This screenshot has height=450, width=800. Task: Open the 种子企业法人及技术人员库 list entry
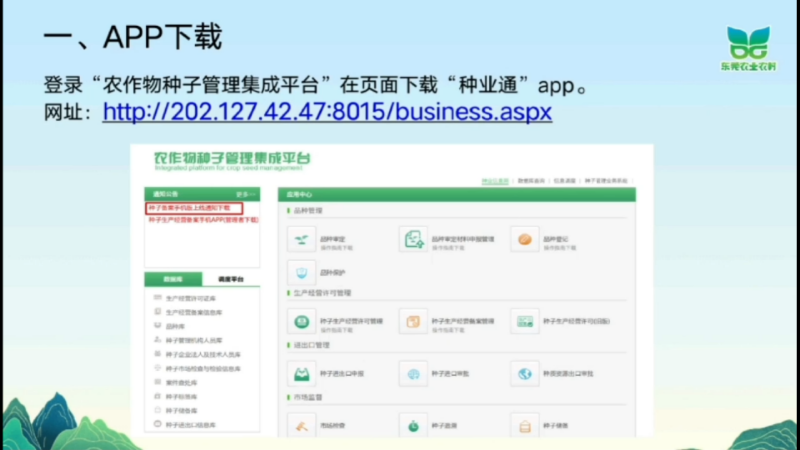pos(203,355)
